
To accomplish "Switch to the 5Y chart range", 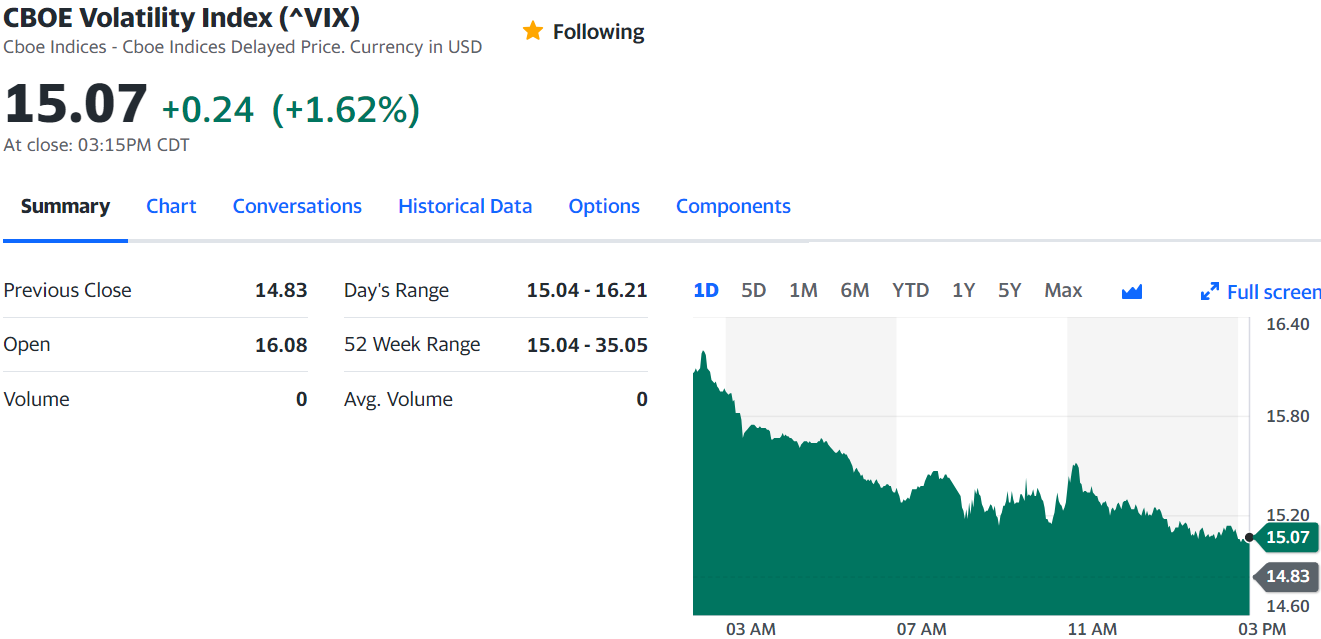I will tap(1009, 290).
